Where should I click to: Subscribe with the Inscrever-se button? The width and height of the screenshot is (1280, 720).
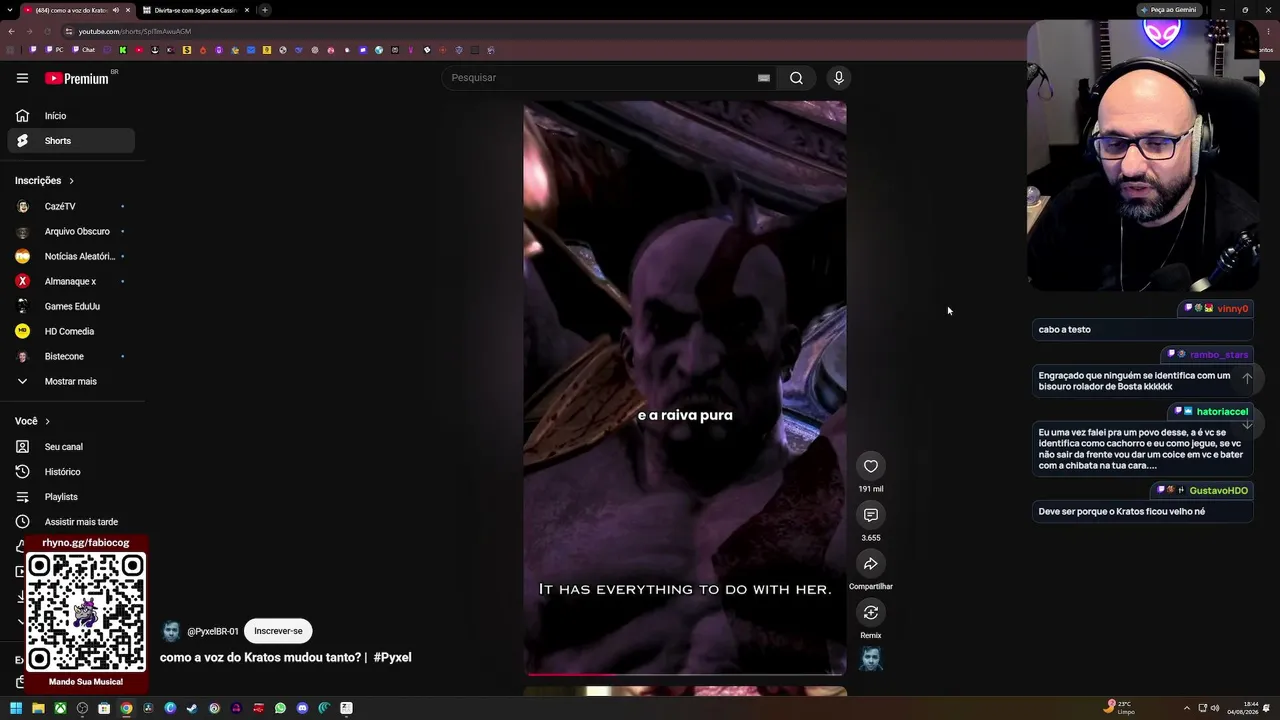(x=278, y=631)
